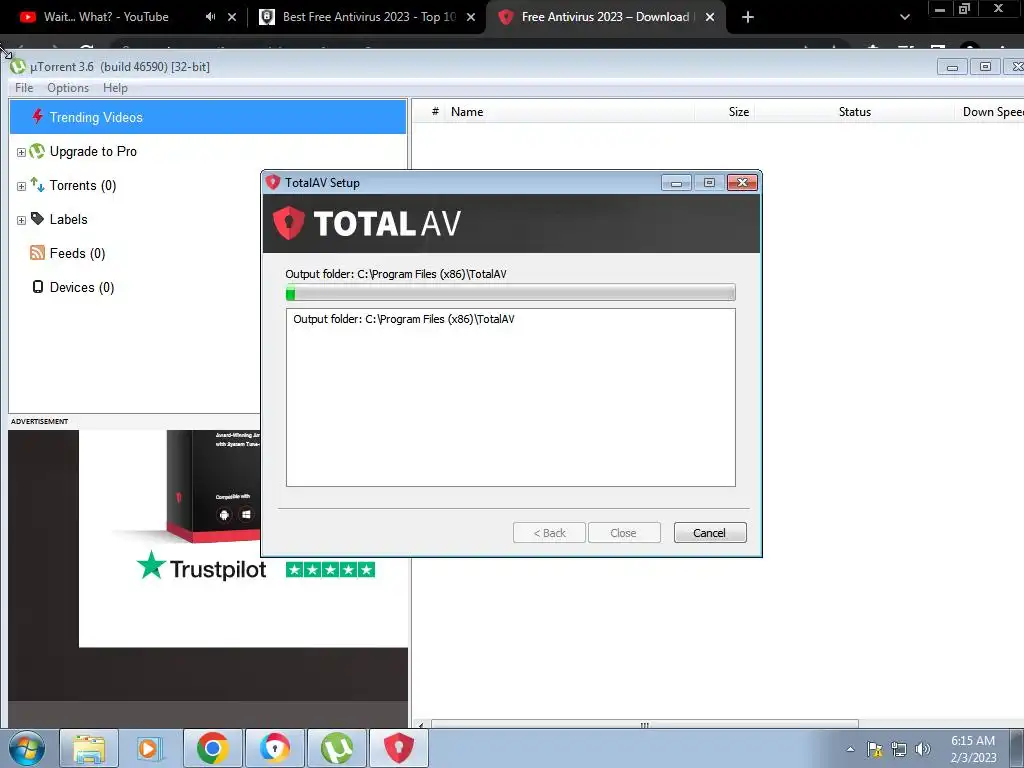Show hidden system tray icons
Viewport: 1024px width, 768px height.
(850, 749)
